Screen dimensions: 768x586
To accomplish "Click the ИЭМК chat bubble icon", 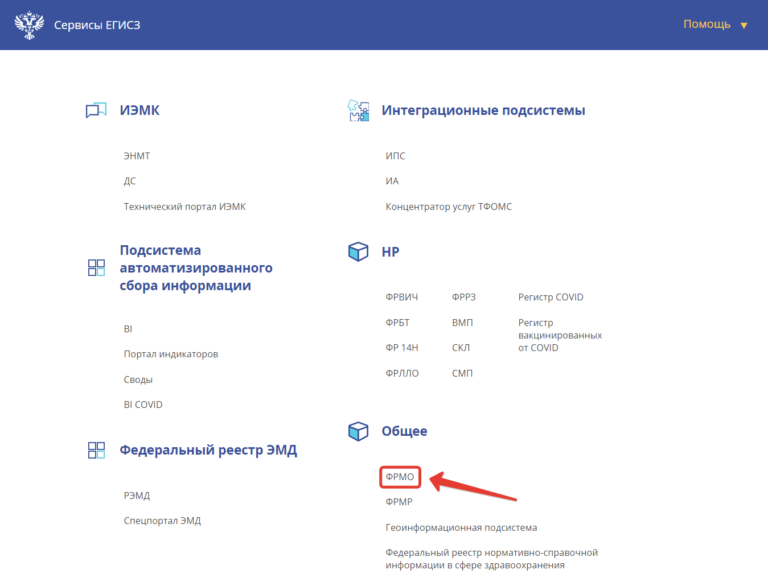I will click(96, 111).
